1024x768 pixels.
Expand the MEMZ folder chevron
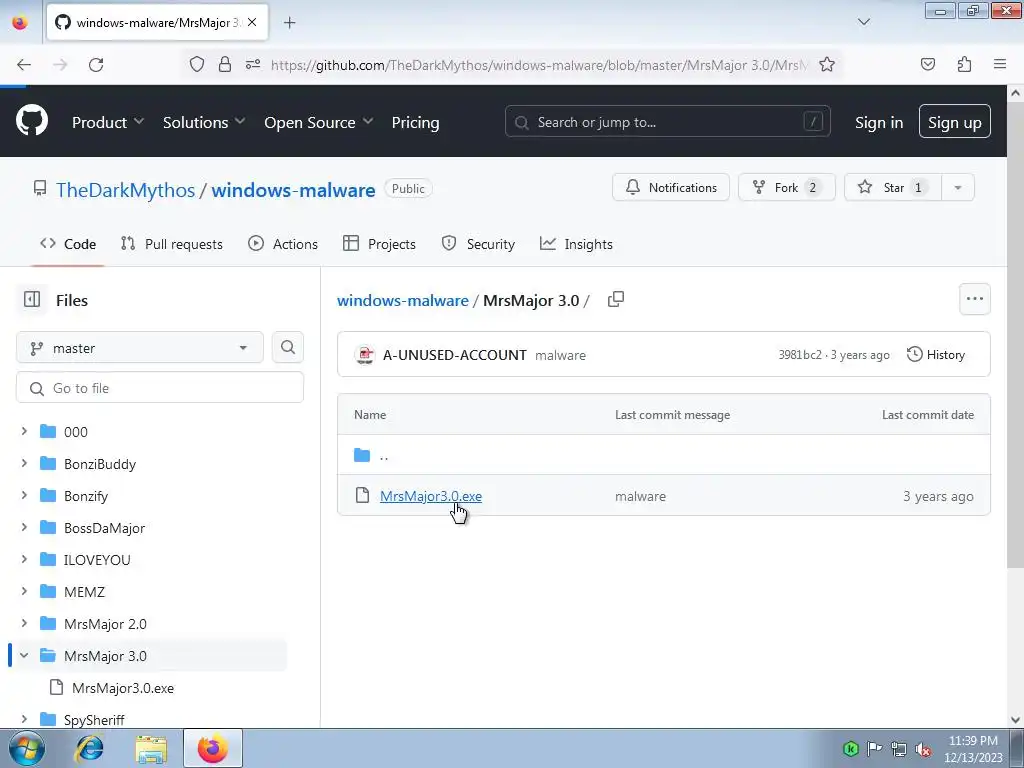[x=24, y=591]
